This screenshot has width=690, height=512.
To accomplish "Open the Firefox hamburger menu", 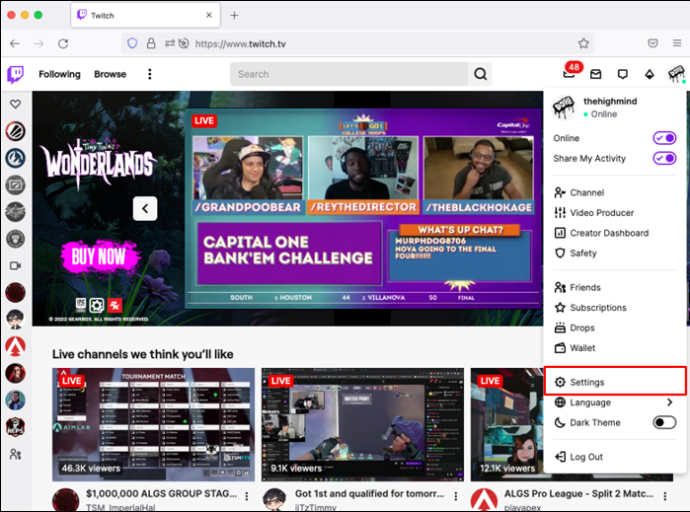I will [x=677, y=43].
